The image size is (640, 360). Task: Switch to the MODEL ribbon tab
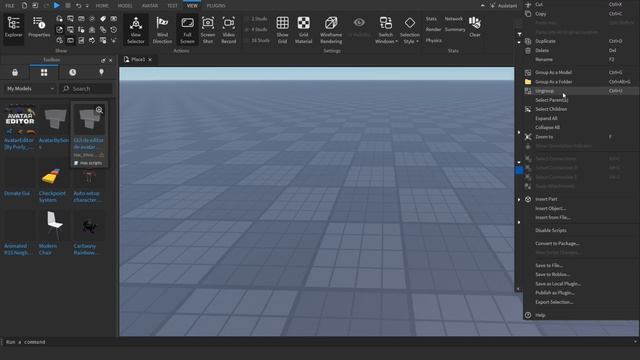pyautogui.click(x=125, y=6)
